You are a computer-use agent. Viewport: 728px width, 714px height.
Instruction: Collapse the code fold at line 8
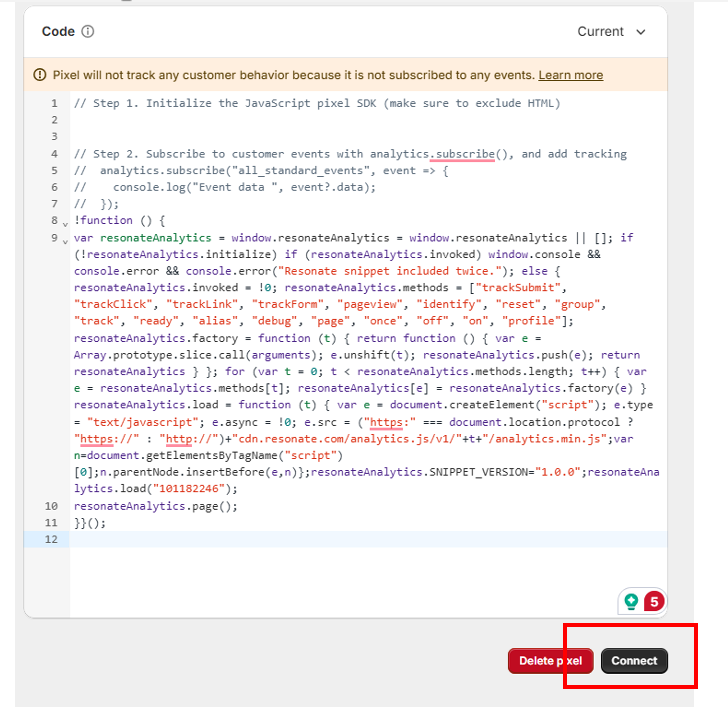(x=65, y=224)
